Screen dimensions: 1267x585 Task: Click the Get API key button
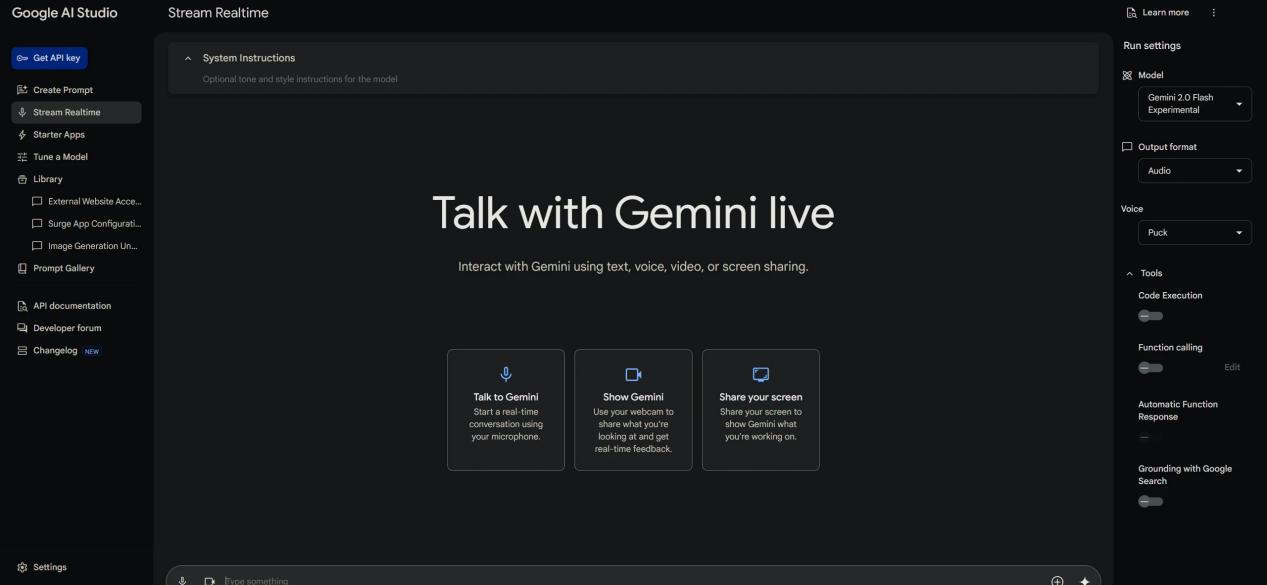50,58
